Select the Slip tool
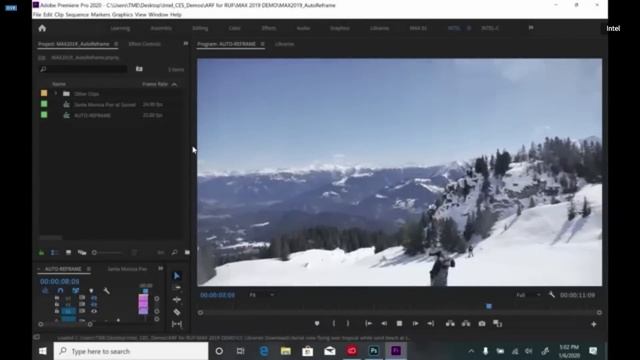 [x=176, y=324]
